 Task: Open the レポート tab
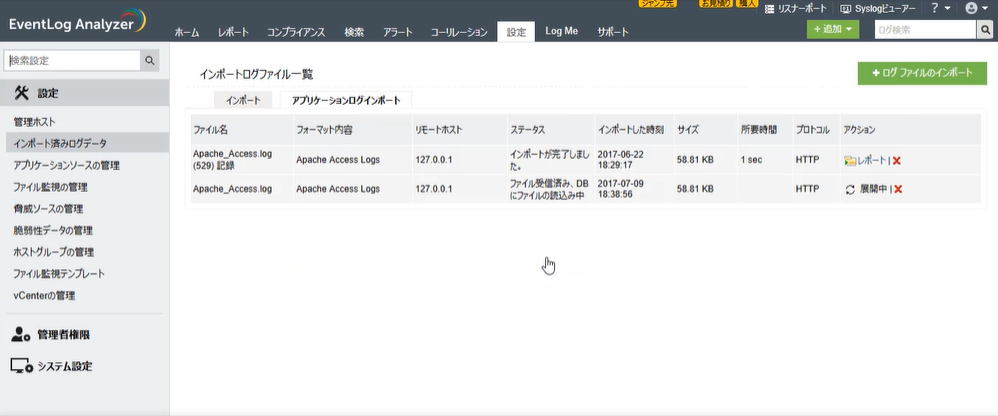point(233,32)
